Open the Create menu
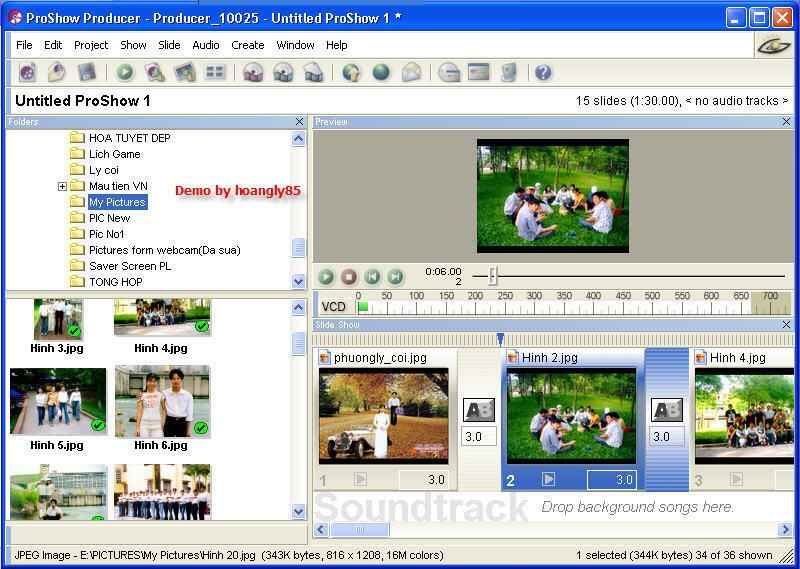 coord(247,45)
